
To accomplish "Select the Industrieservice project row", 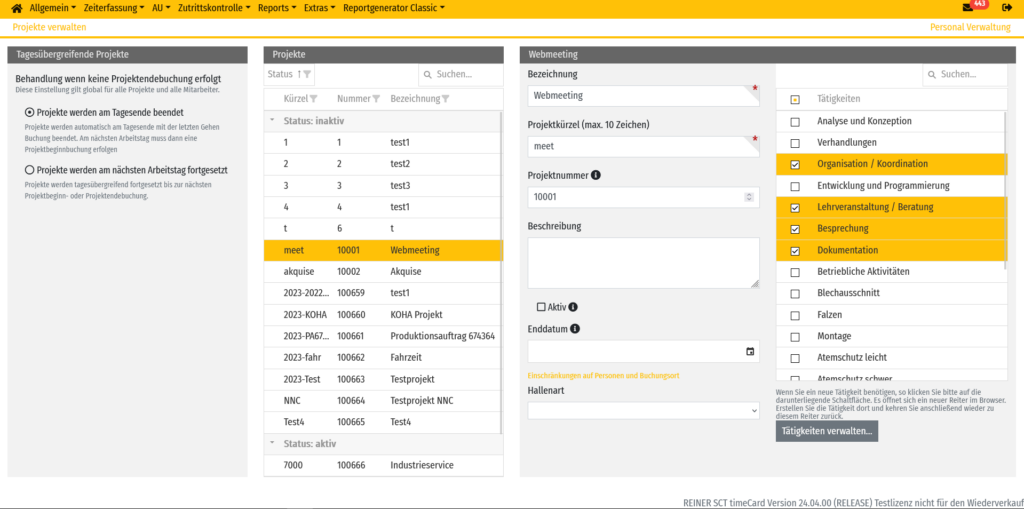I will 383,466.
